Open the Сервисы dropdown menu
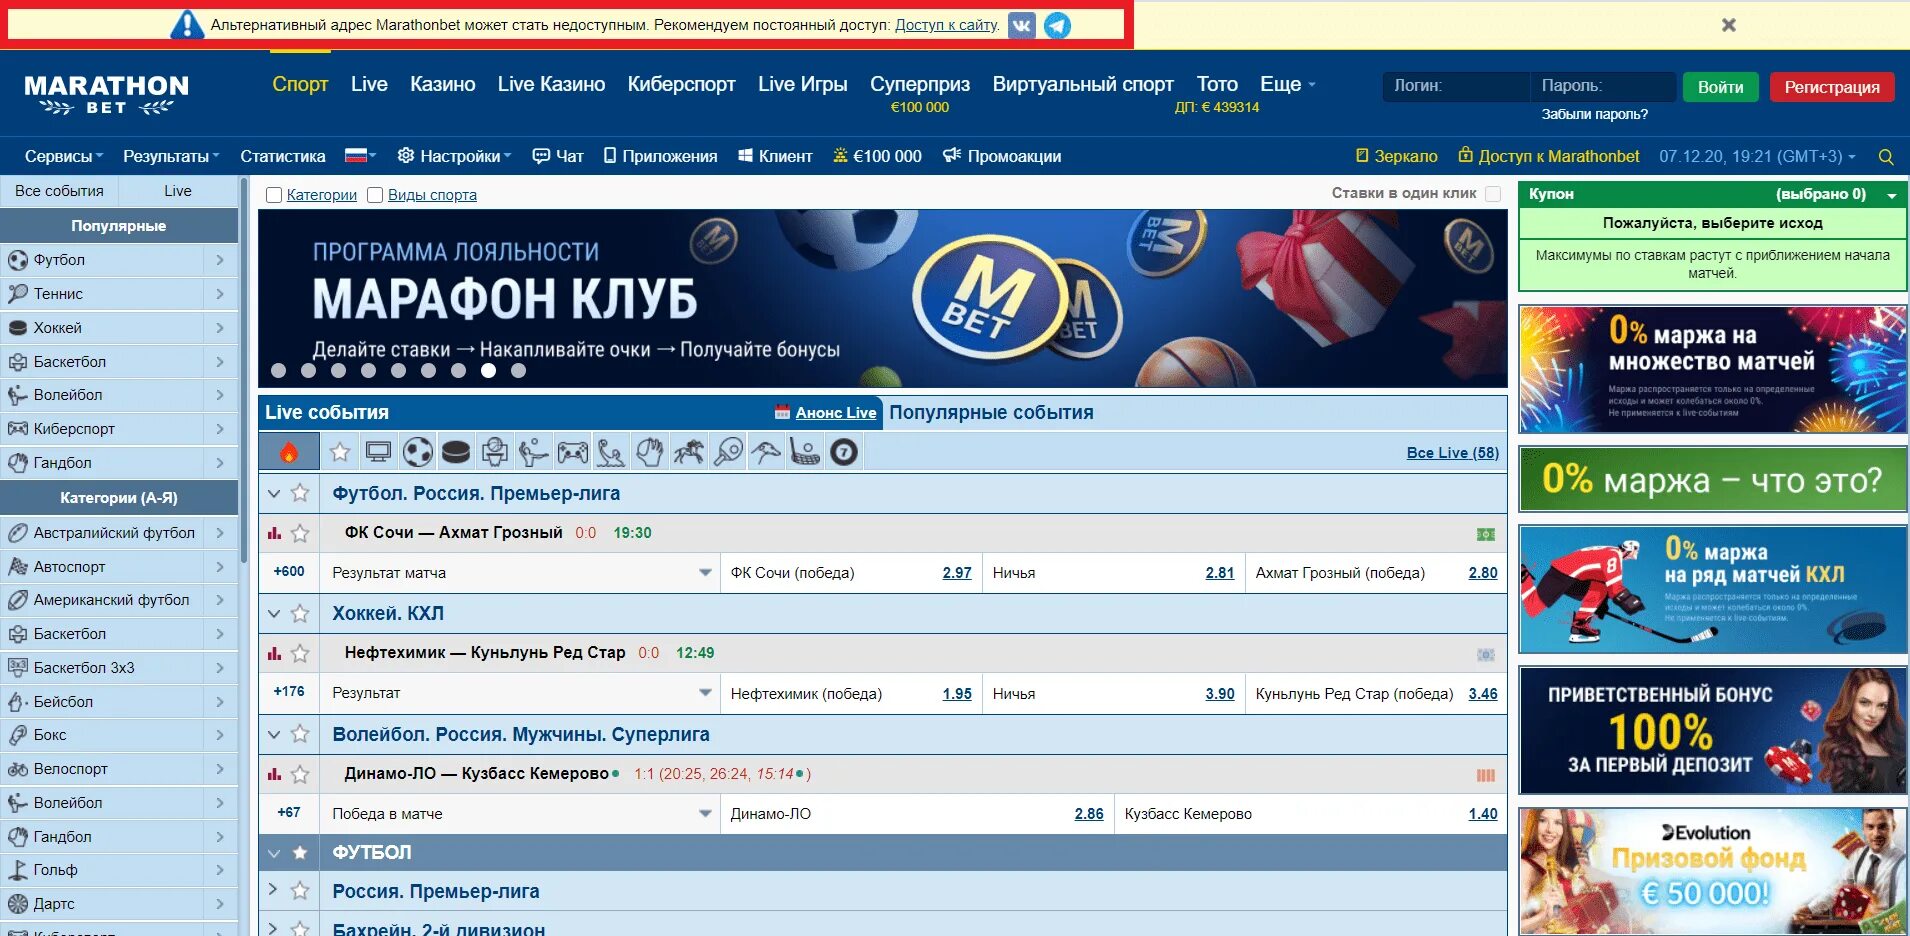Viewport: 1910px width, 936px height. tap(64, 156)
